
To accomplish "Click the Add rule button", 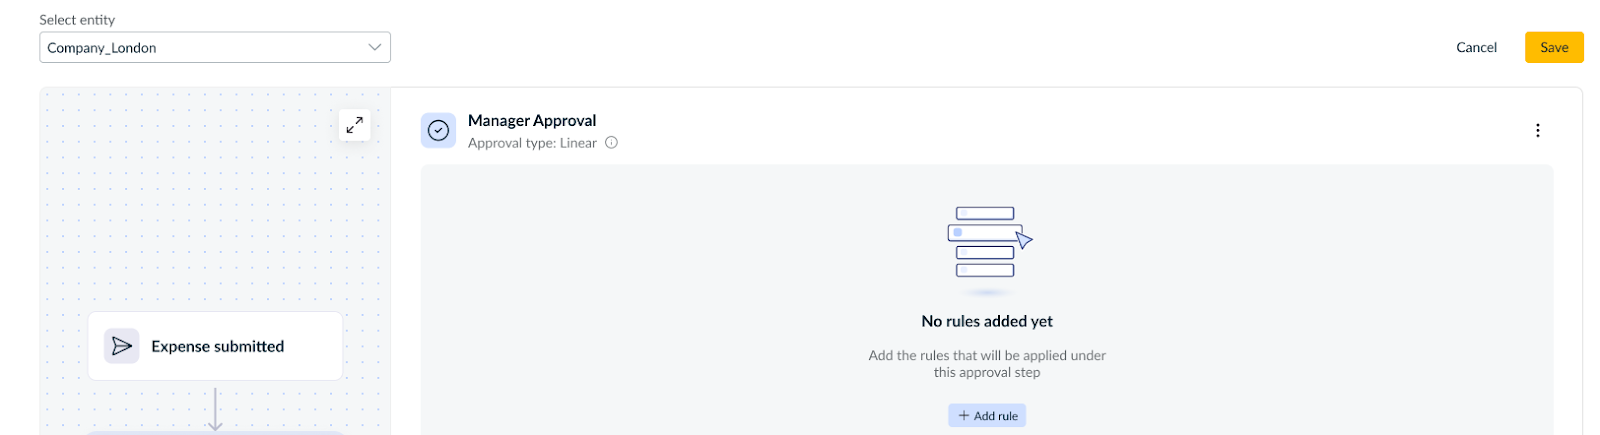I will pos(987,416).
